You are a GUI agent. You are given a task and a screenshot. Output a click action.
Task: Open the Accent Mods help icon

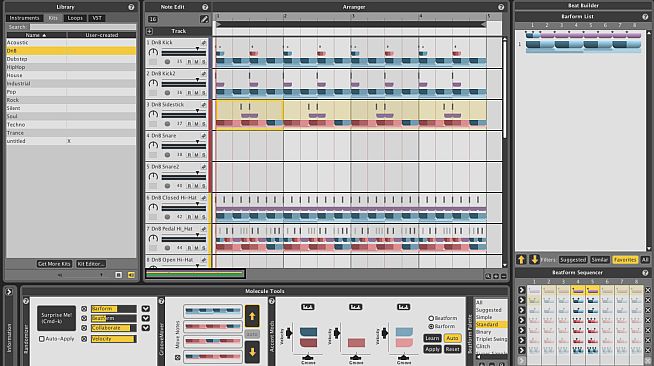click(x=272, y=301)
